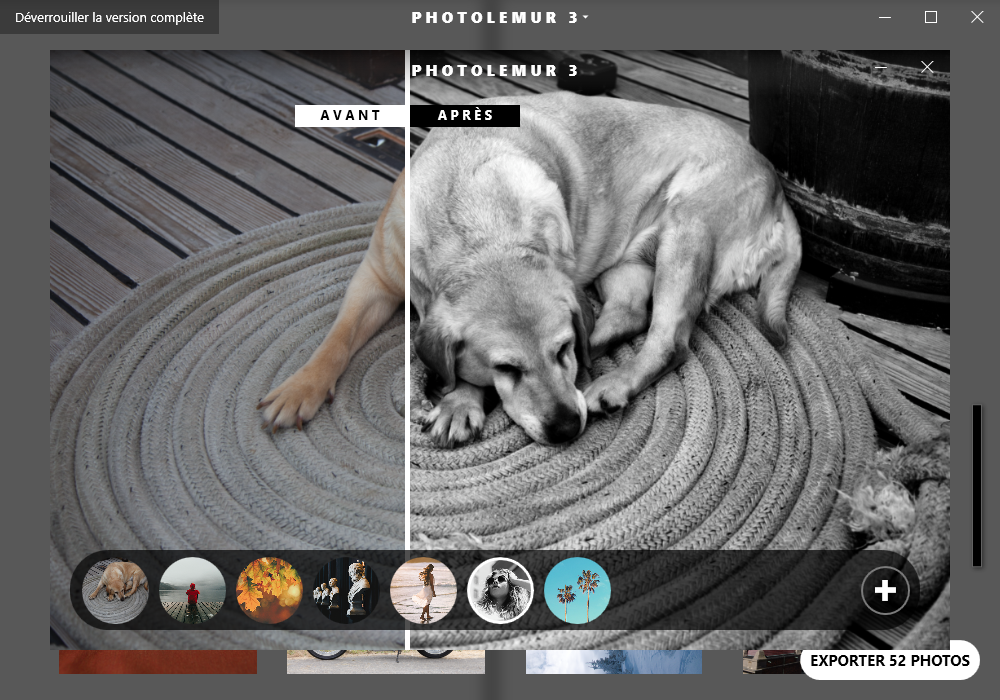Maximize the main Photolemur window

[x=931, y=17]
